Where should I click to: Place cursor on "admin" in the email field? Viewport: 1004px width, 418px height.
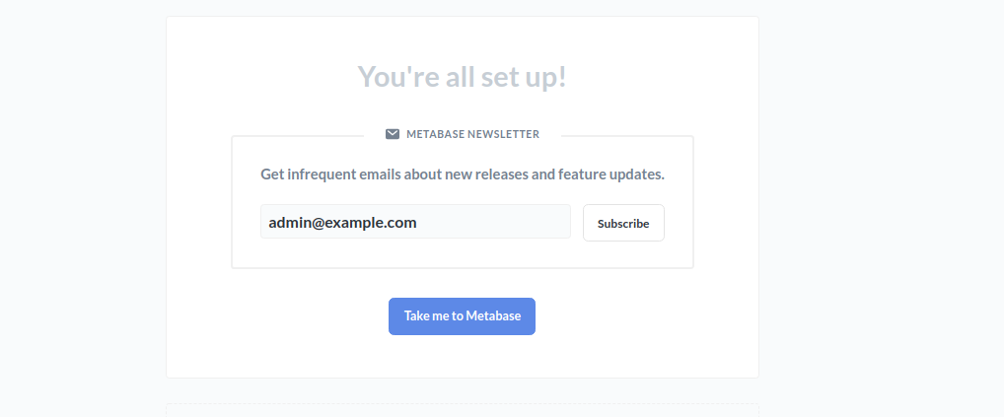[x=287, y=223]
